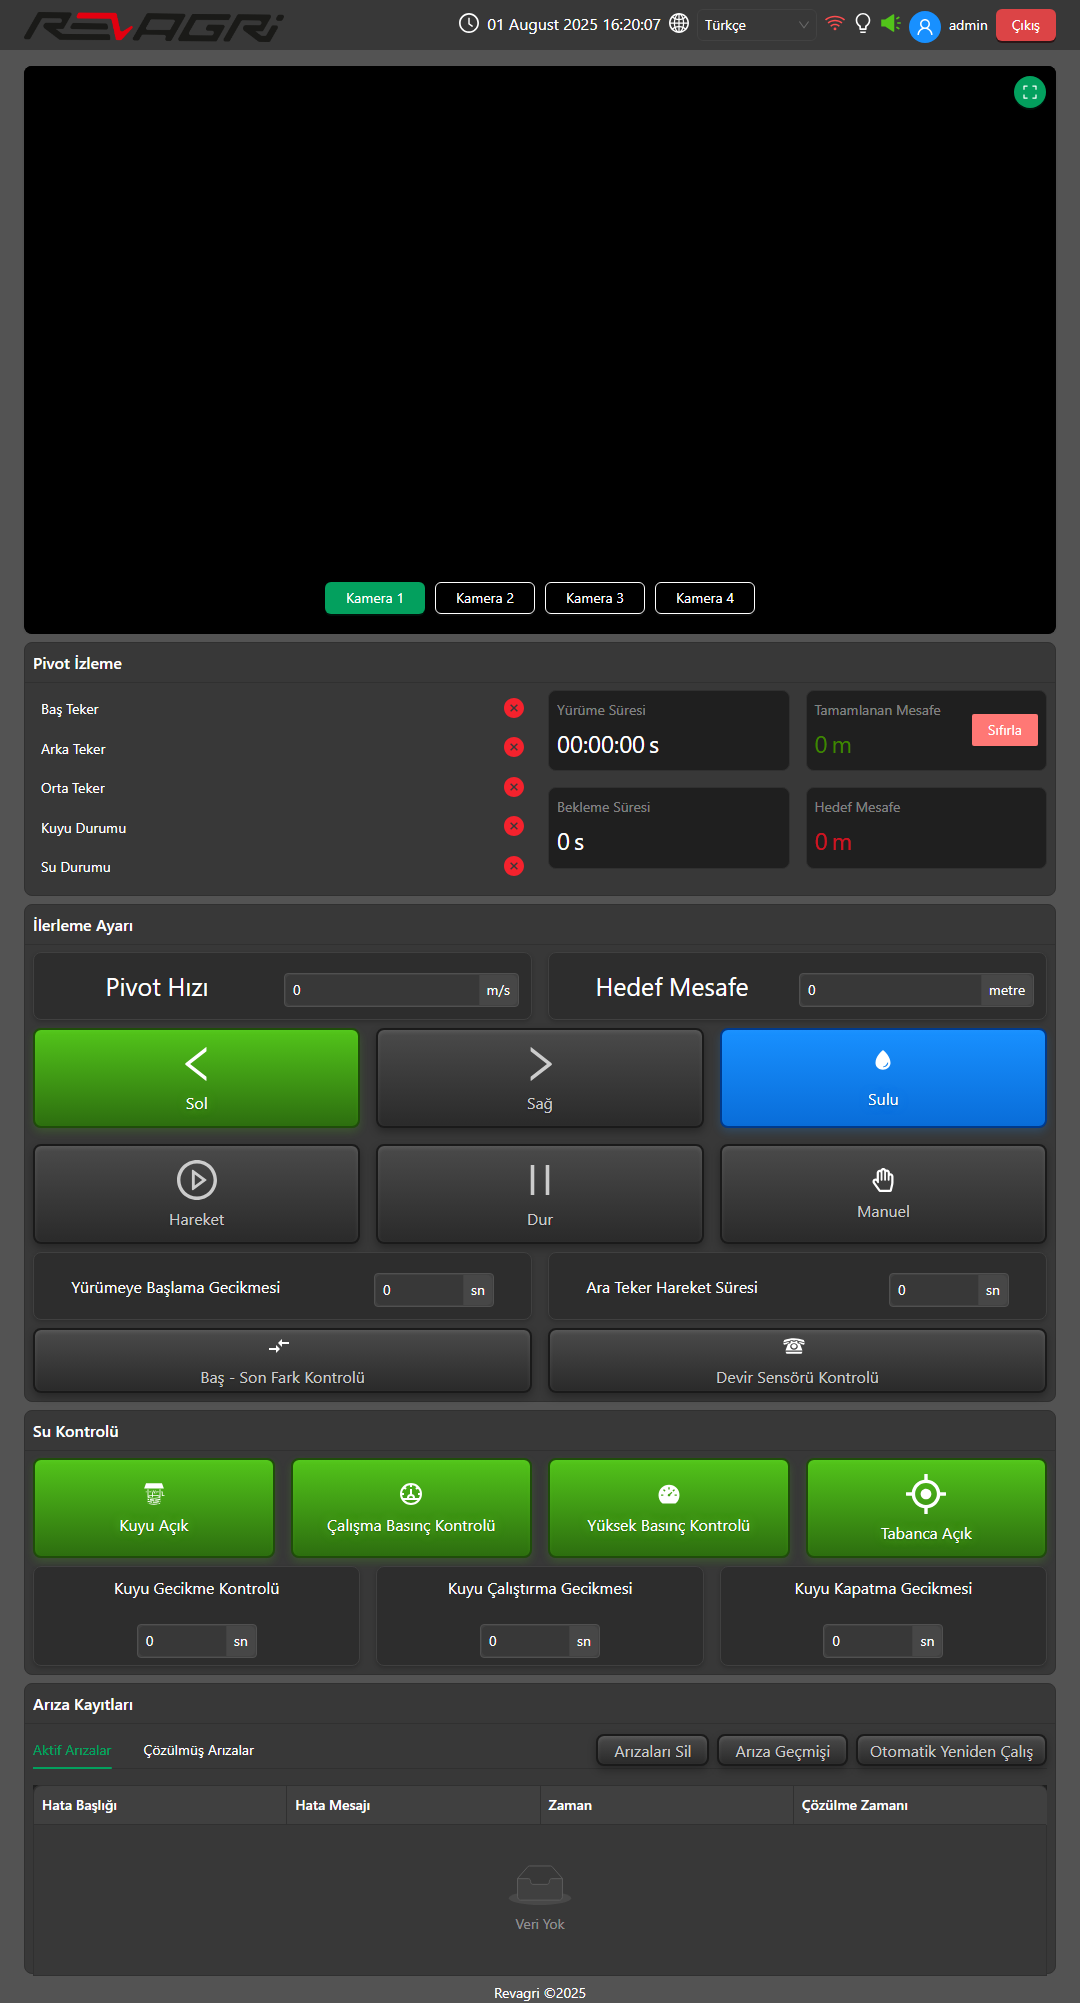Viewport: 1080px width, 2003px height.
Task: Click the Sıfırla reset button
Action: click(1004, 730)
